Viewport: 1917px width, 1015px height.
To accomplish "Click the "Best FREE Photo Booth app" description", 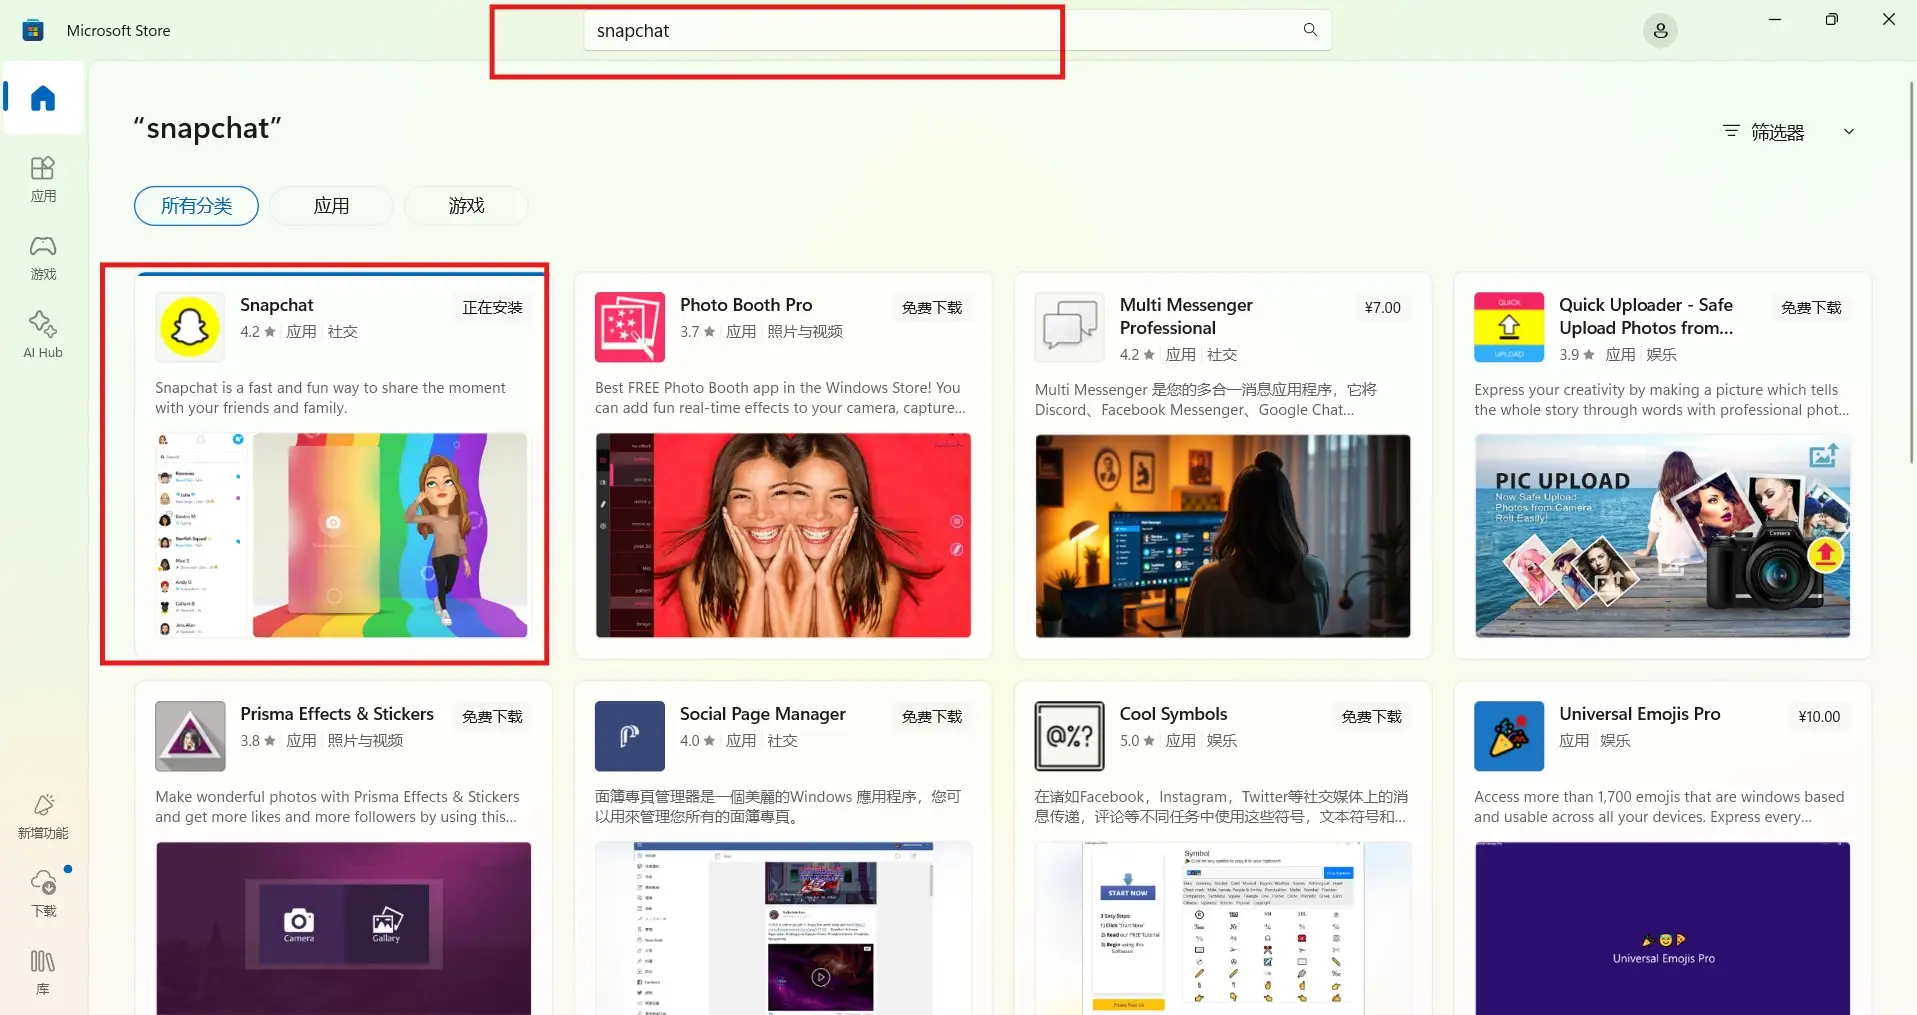I will tap(780, 398).
